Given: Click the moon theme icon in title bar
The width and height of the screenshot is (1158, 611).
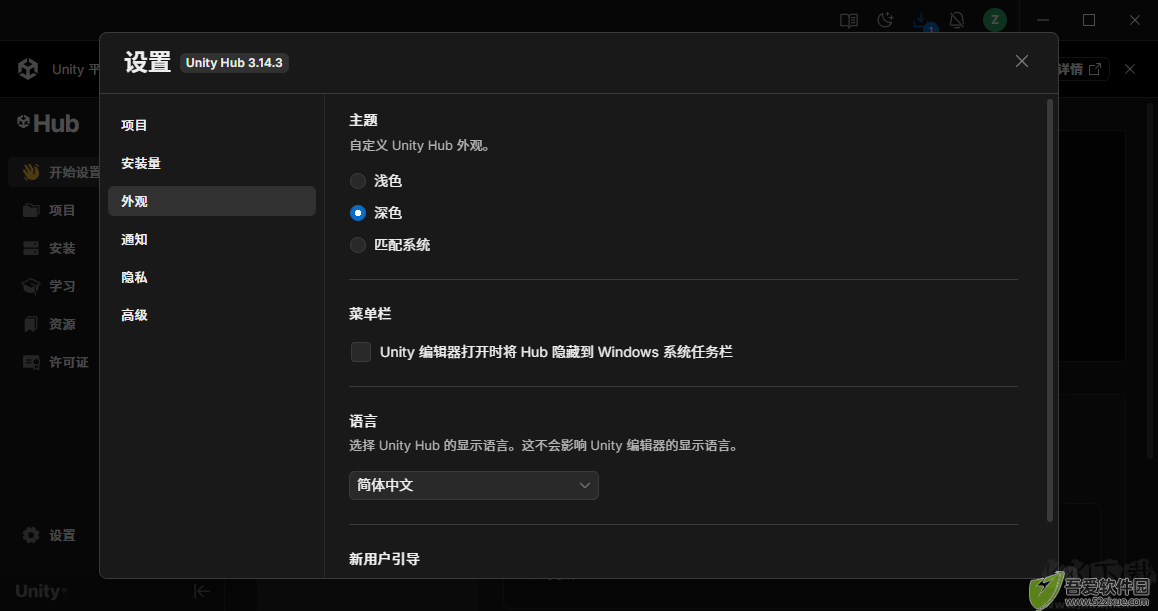Looking at the screenshot, I should tap(885, 21).
